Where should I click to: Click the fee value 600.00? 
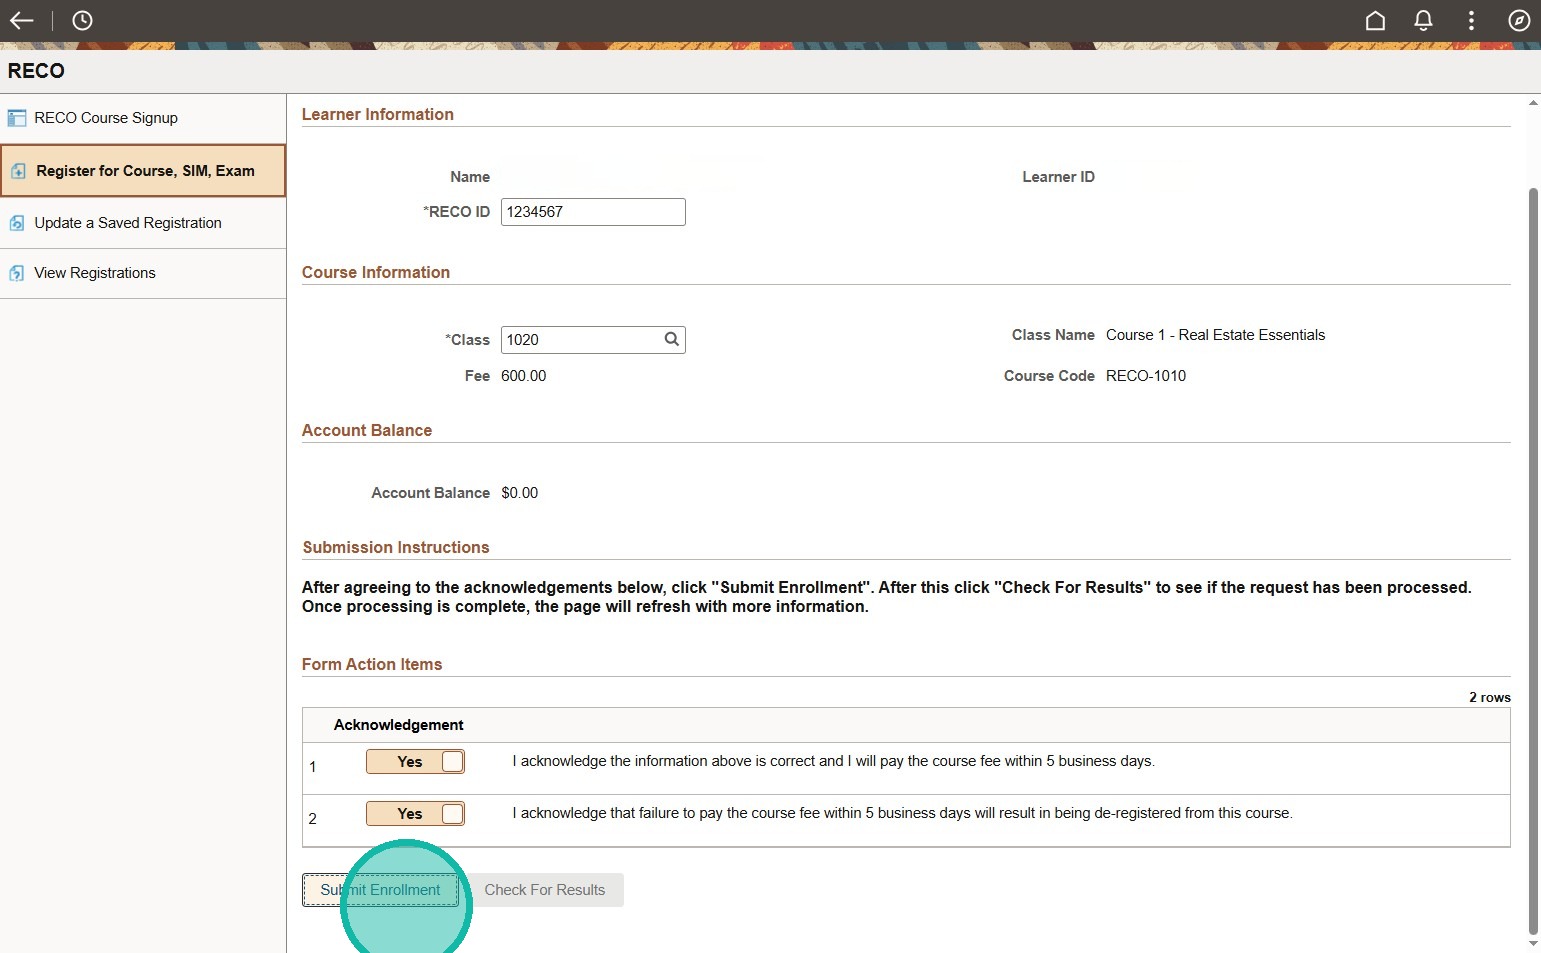click(524, 376)
